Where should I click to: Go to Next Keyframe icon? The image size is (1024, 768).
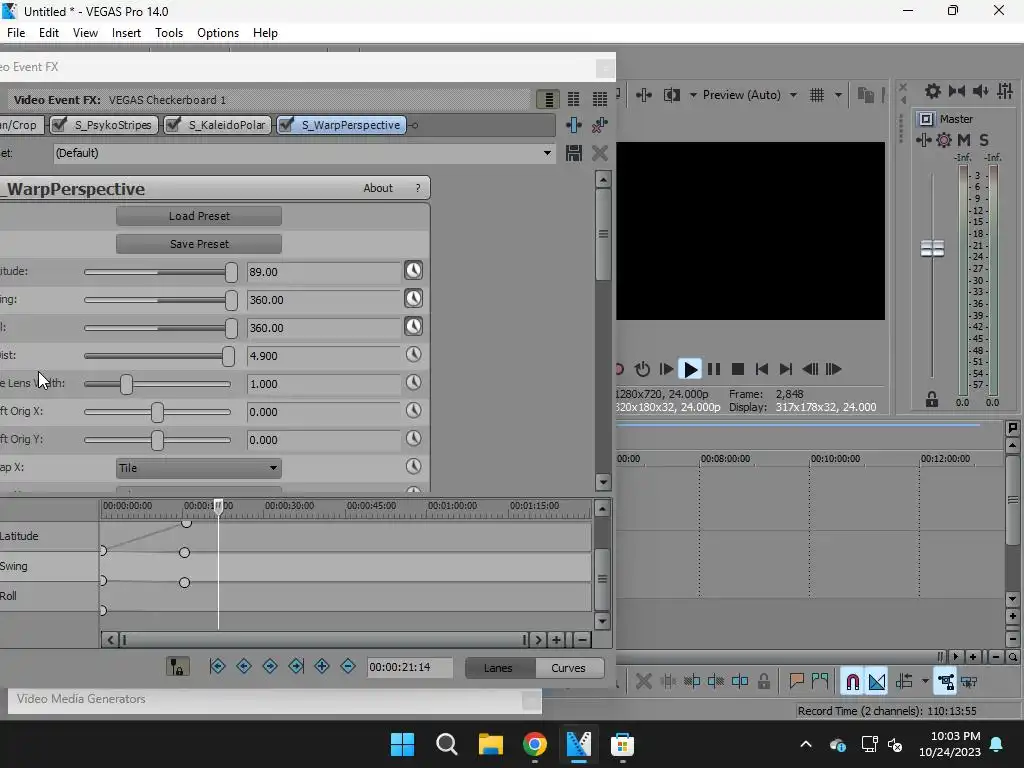[270, 666]
